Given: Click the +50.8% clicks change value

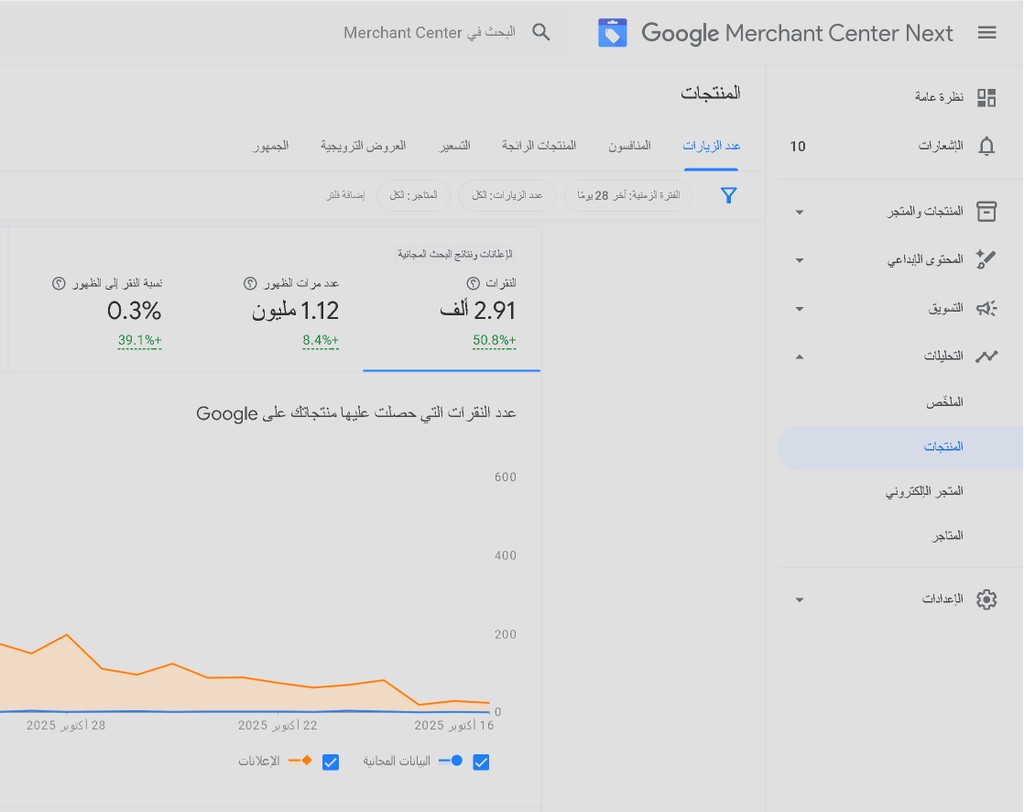Looking at the screenshot, I should (x=494, y=340).
